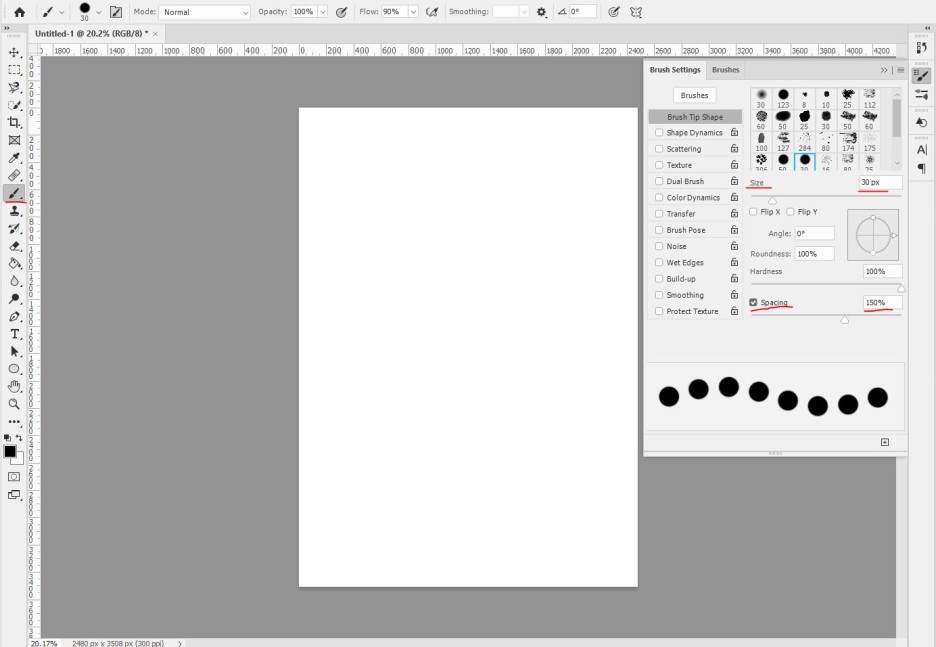Uncheck the Spacing checkbox

pyautogui.click(x=753, y=302)
